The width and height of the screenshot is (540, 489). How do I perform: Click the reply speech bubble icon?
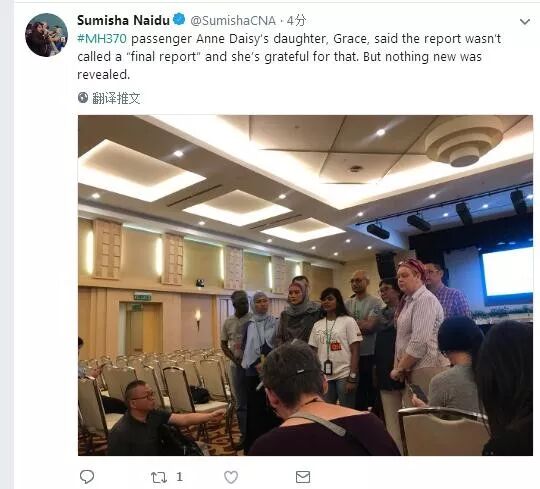[87, 477]
